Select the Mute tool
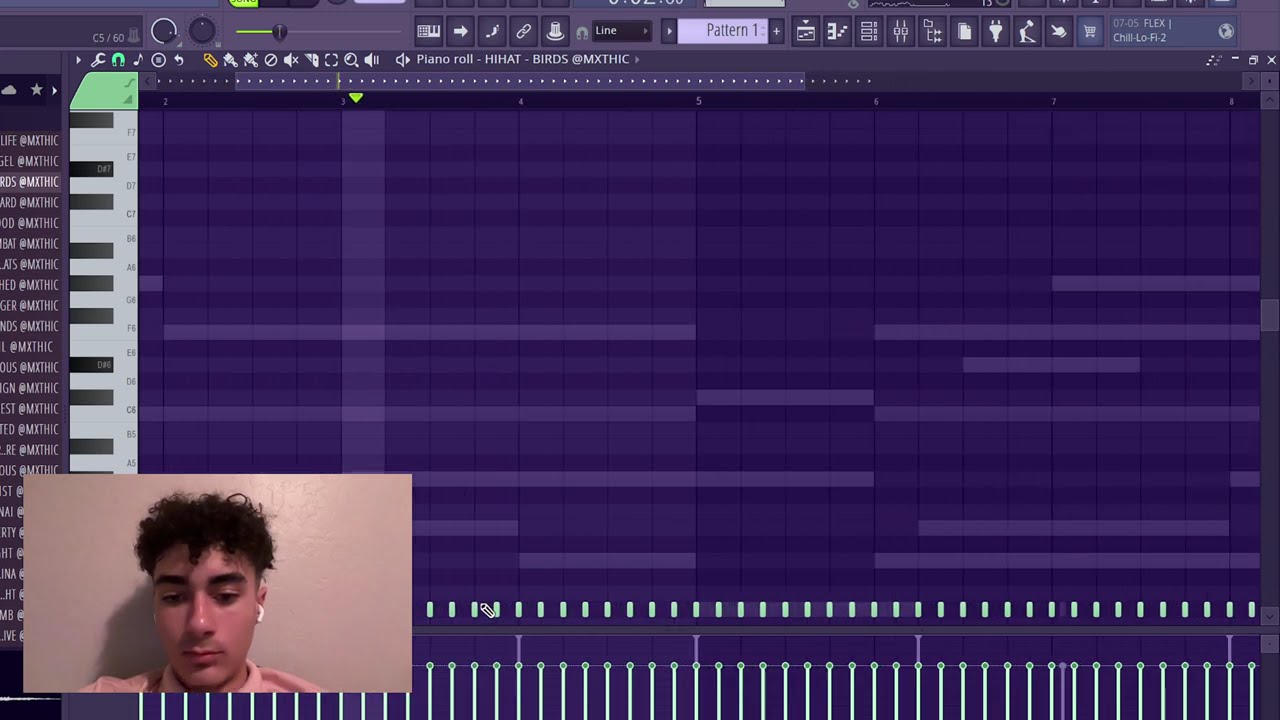This screenshot has width=1280, height=720. tap(291, 60)
